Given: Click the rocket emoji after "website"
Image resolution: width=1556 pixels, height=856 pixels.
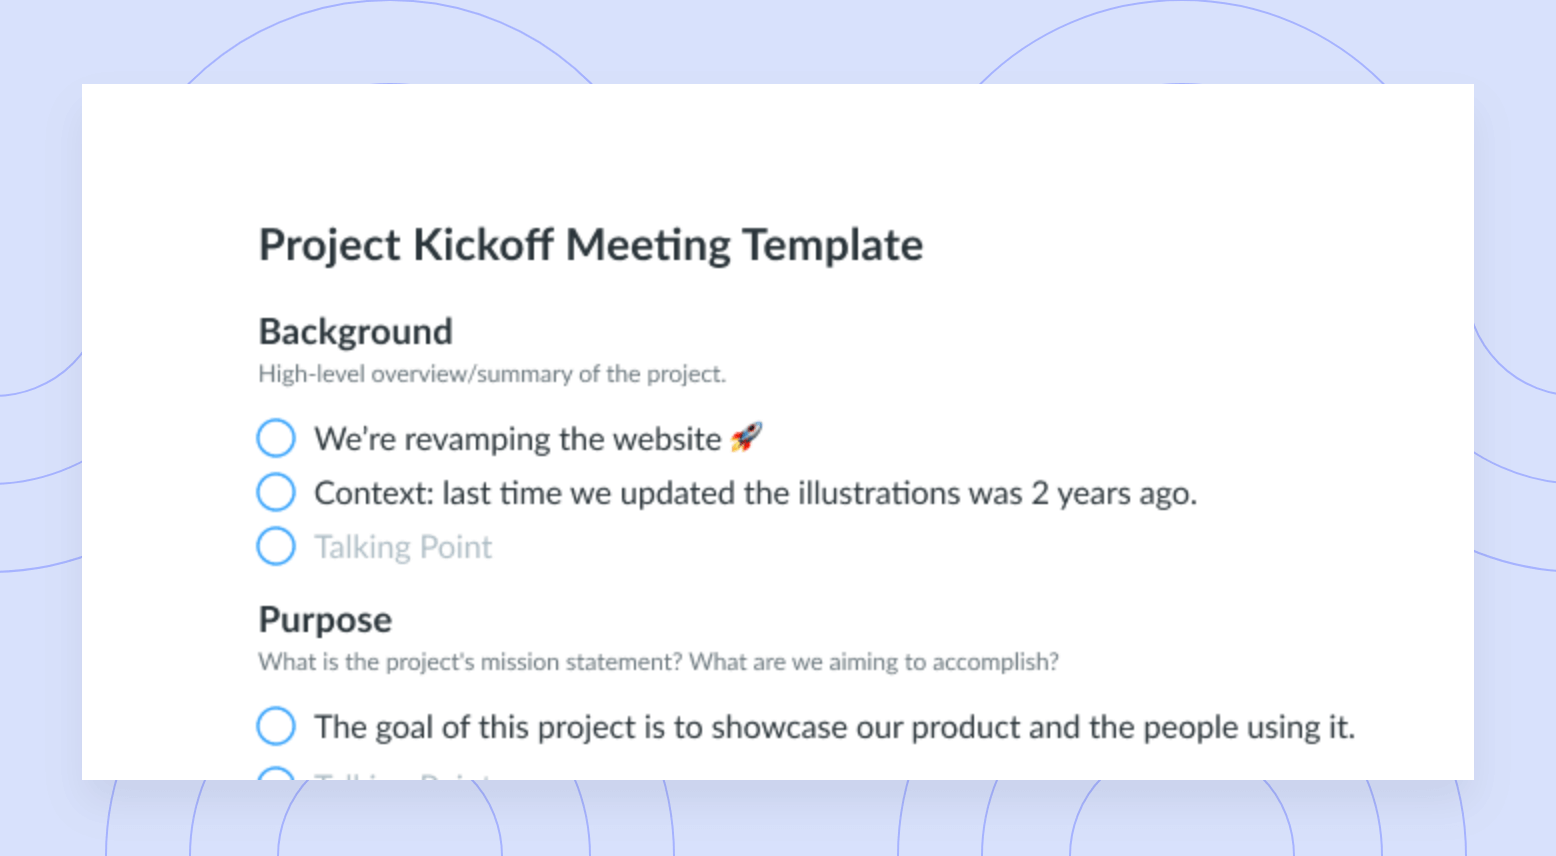Looking at the screenshot, I should [x=746, y=437].
